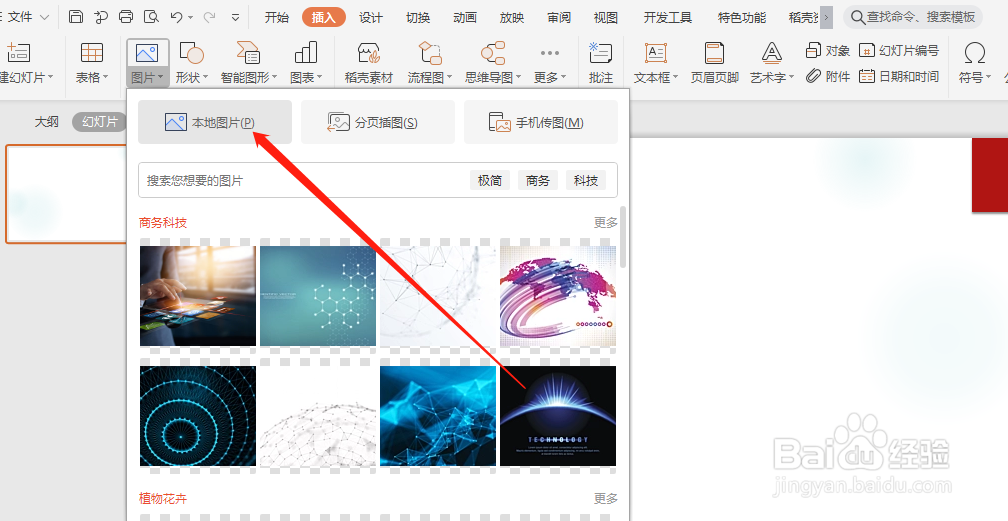The height and width of the screenshot is (521, 1008).
Task: Insert Date and Time (日期和时间)
Action: pyautogui.click(x=899, y=77)
